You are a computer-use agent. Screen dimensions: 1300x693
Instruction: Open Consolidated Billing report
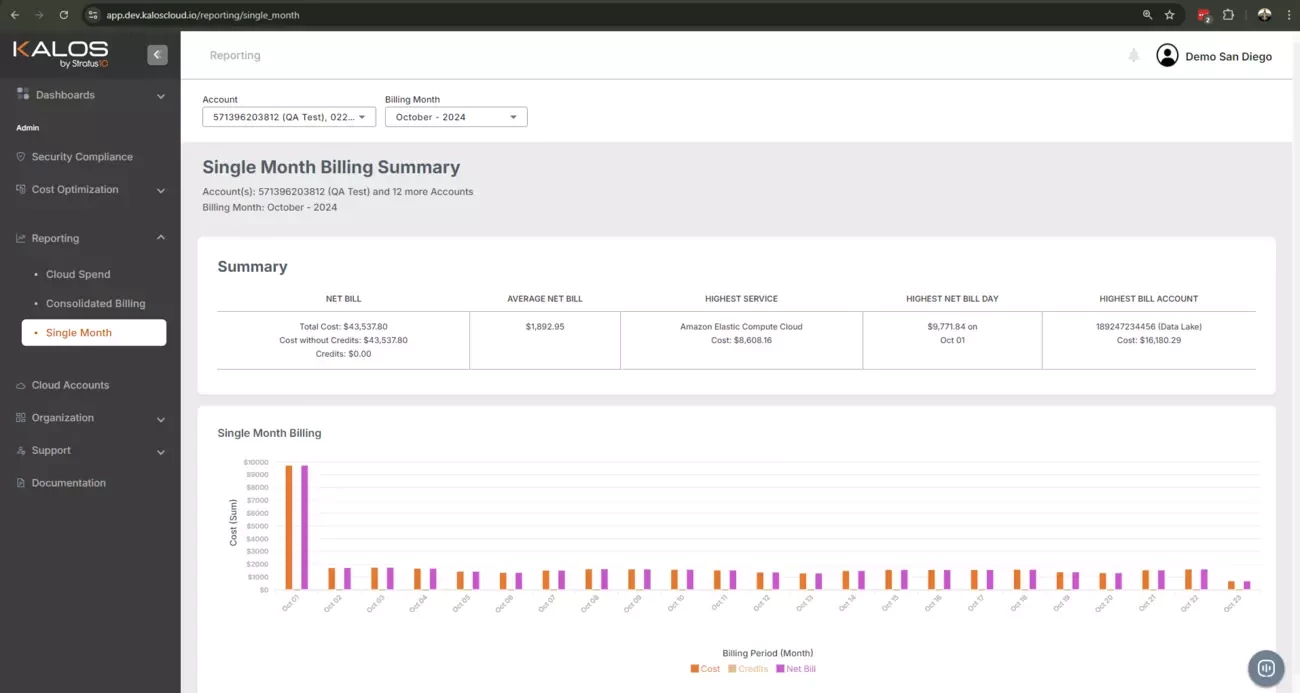coord(95,303)
